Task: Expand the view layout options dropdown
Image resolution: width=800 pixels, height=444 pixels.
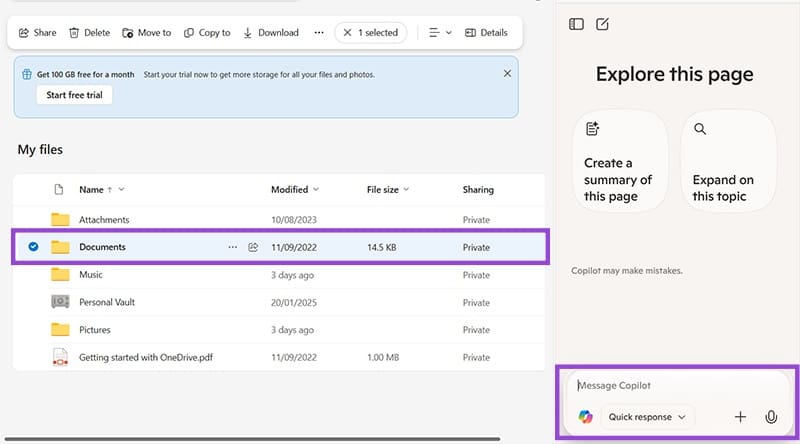Action: 439,33
